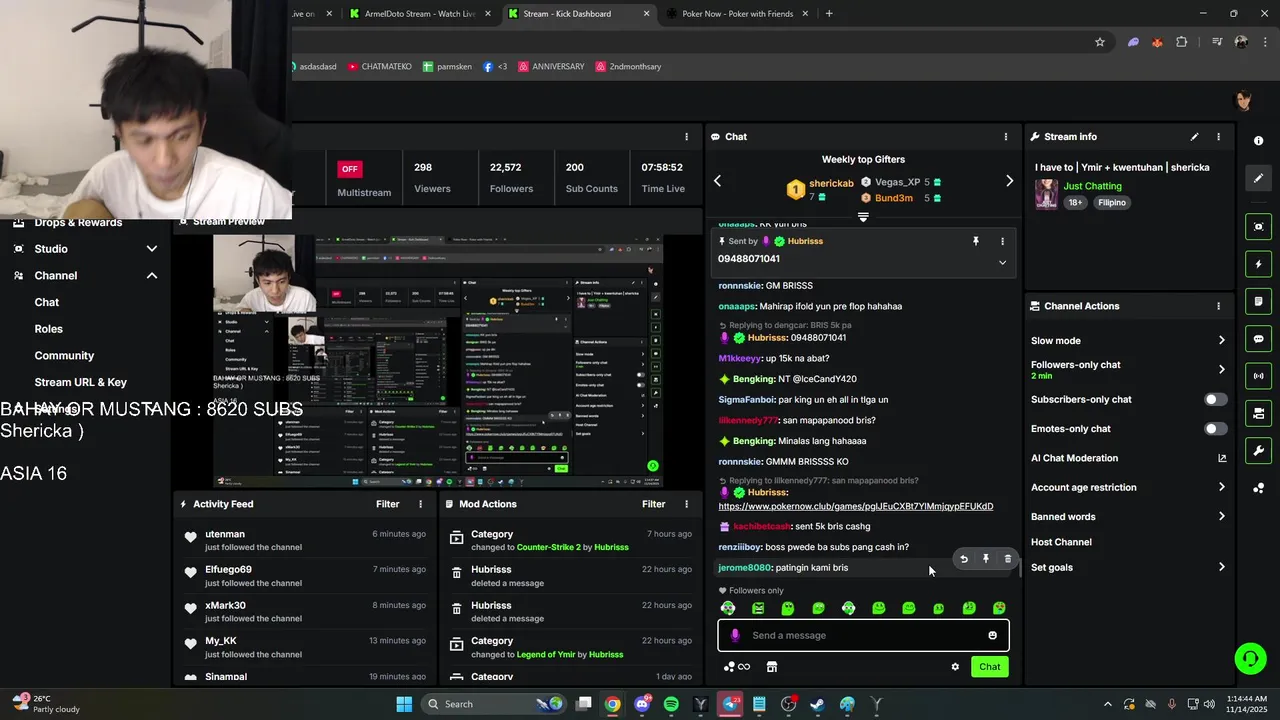The image size is (1280, 720).
Task: Expand the pinned message chevron
Action: 1002,262
